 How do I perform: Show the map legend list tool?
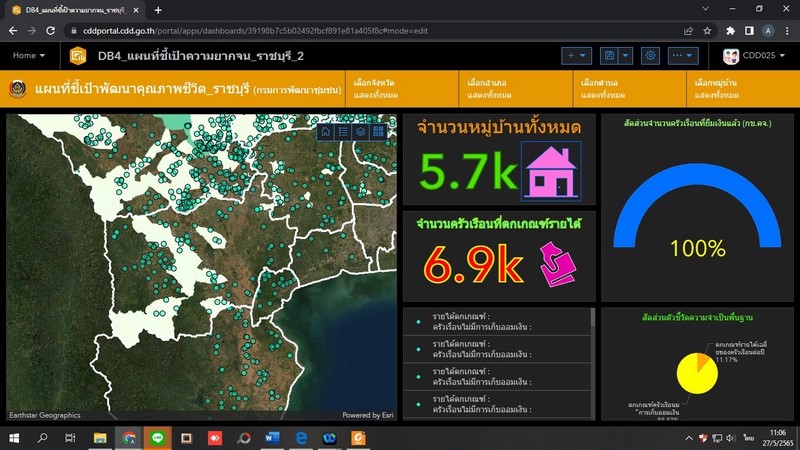point(343,132)
